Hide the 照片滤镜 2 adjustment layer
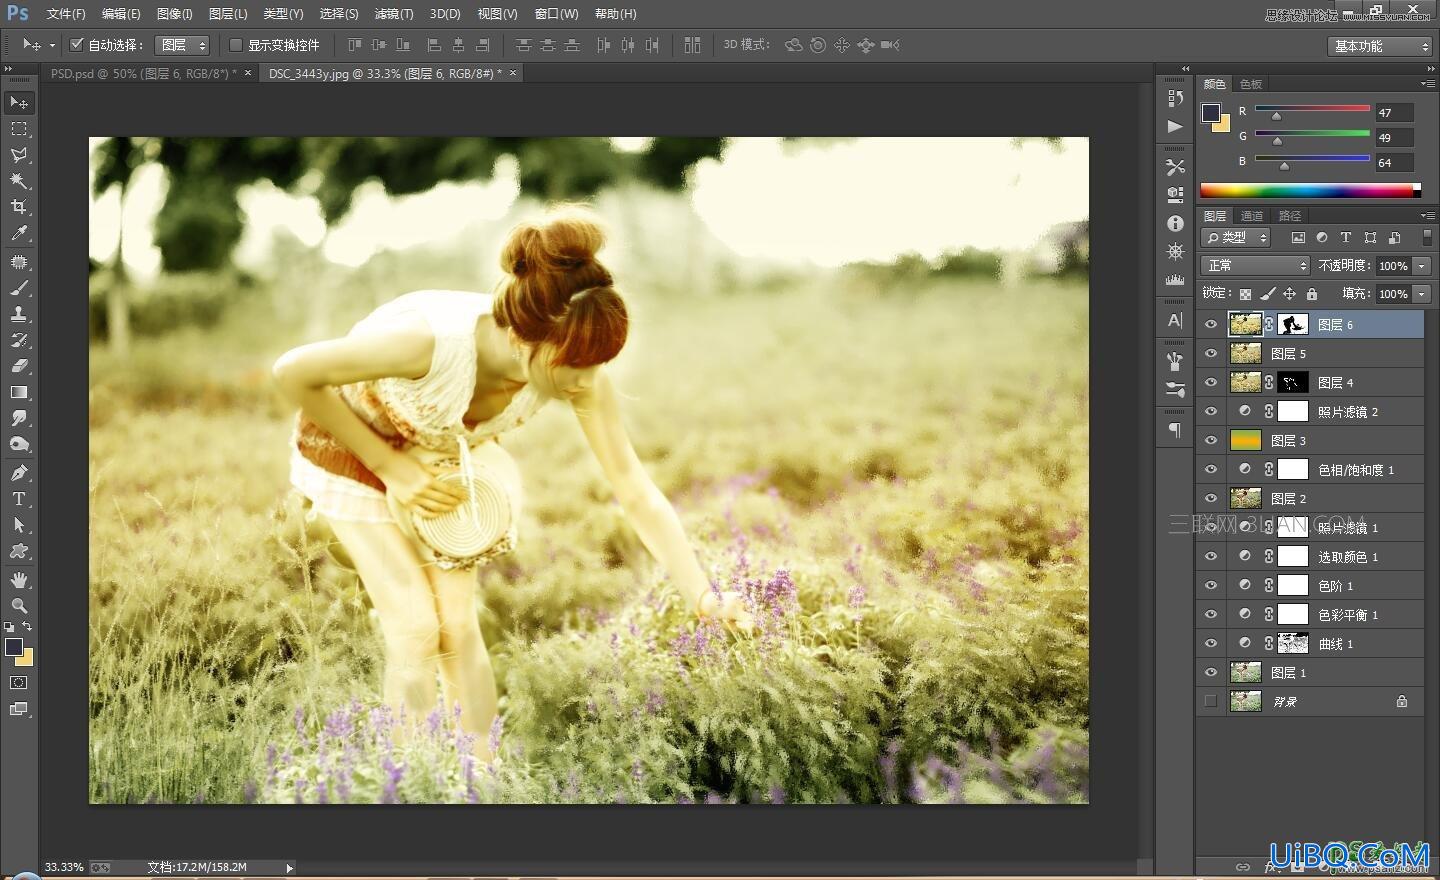1440x880 pixels. 1211,411
